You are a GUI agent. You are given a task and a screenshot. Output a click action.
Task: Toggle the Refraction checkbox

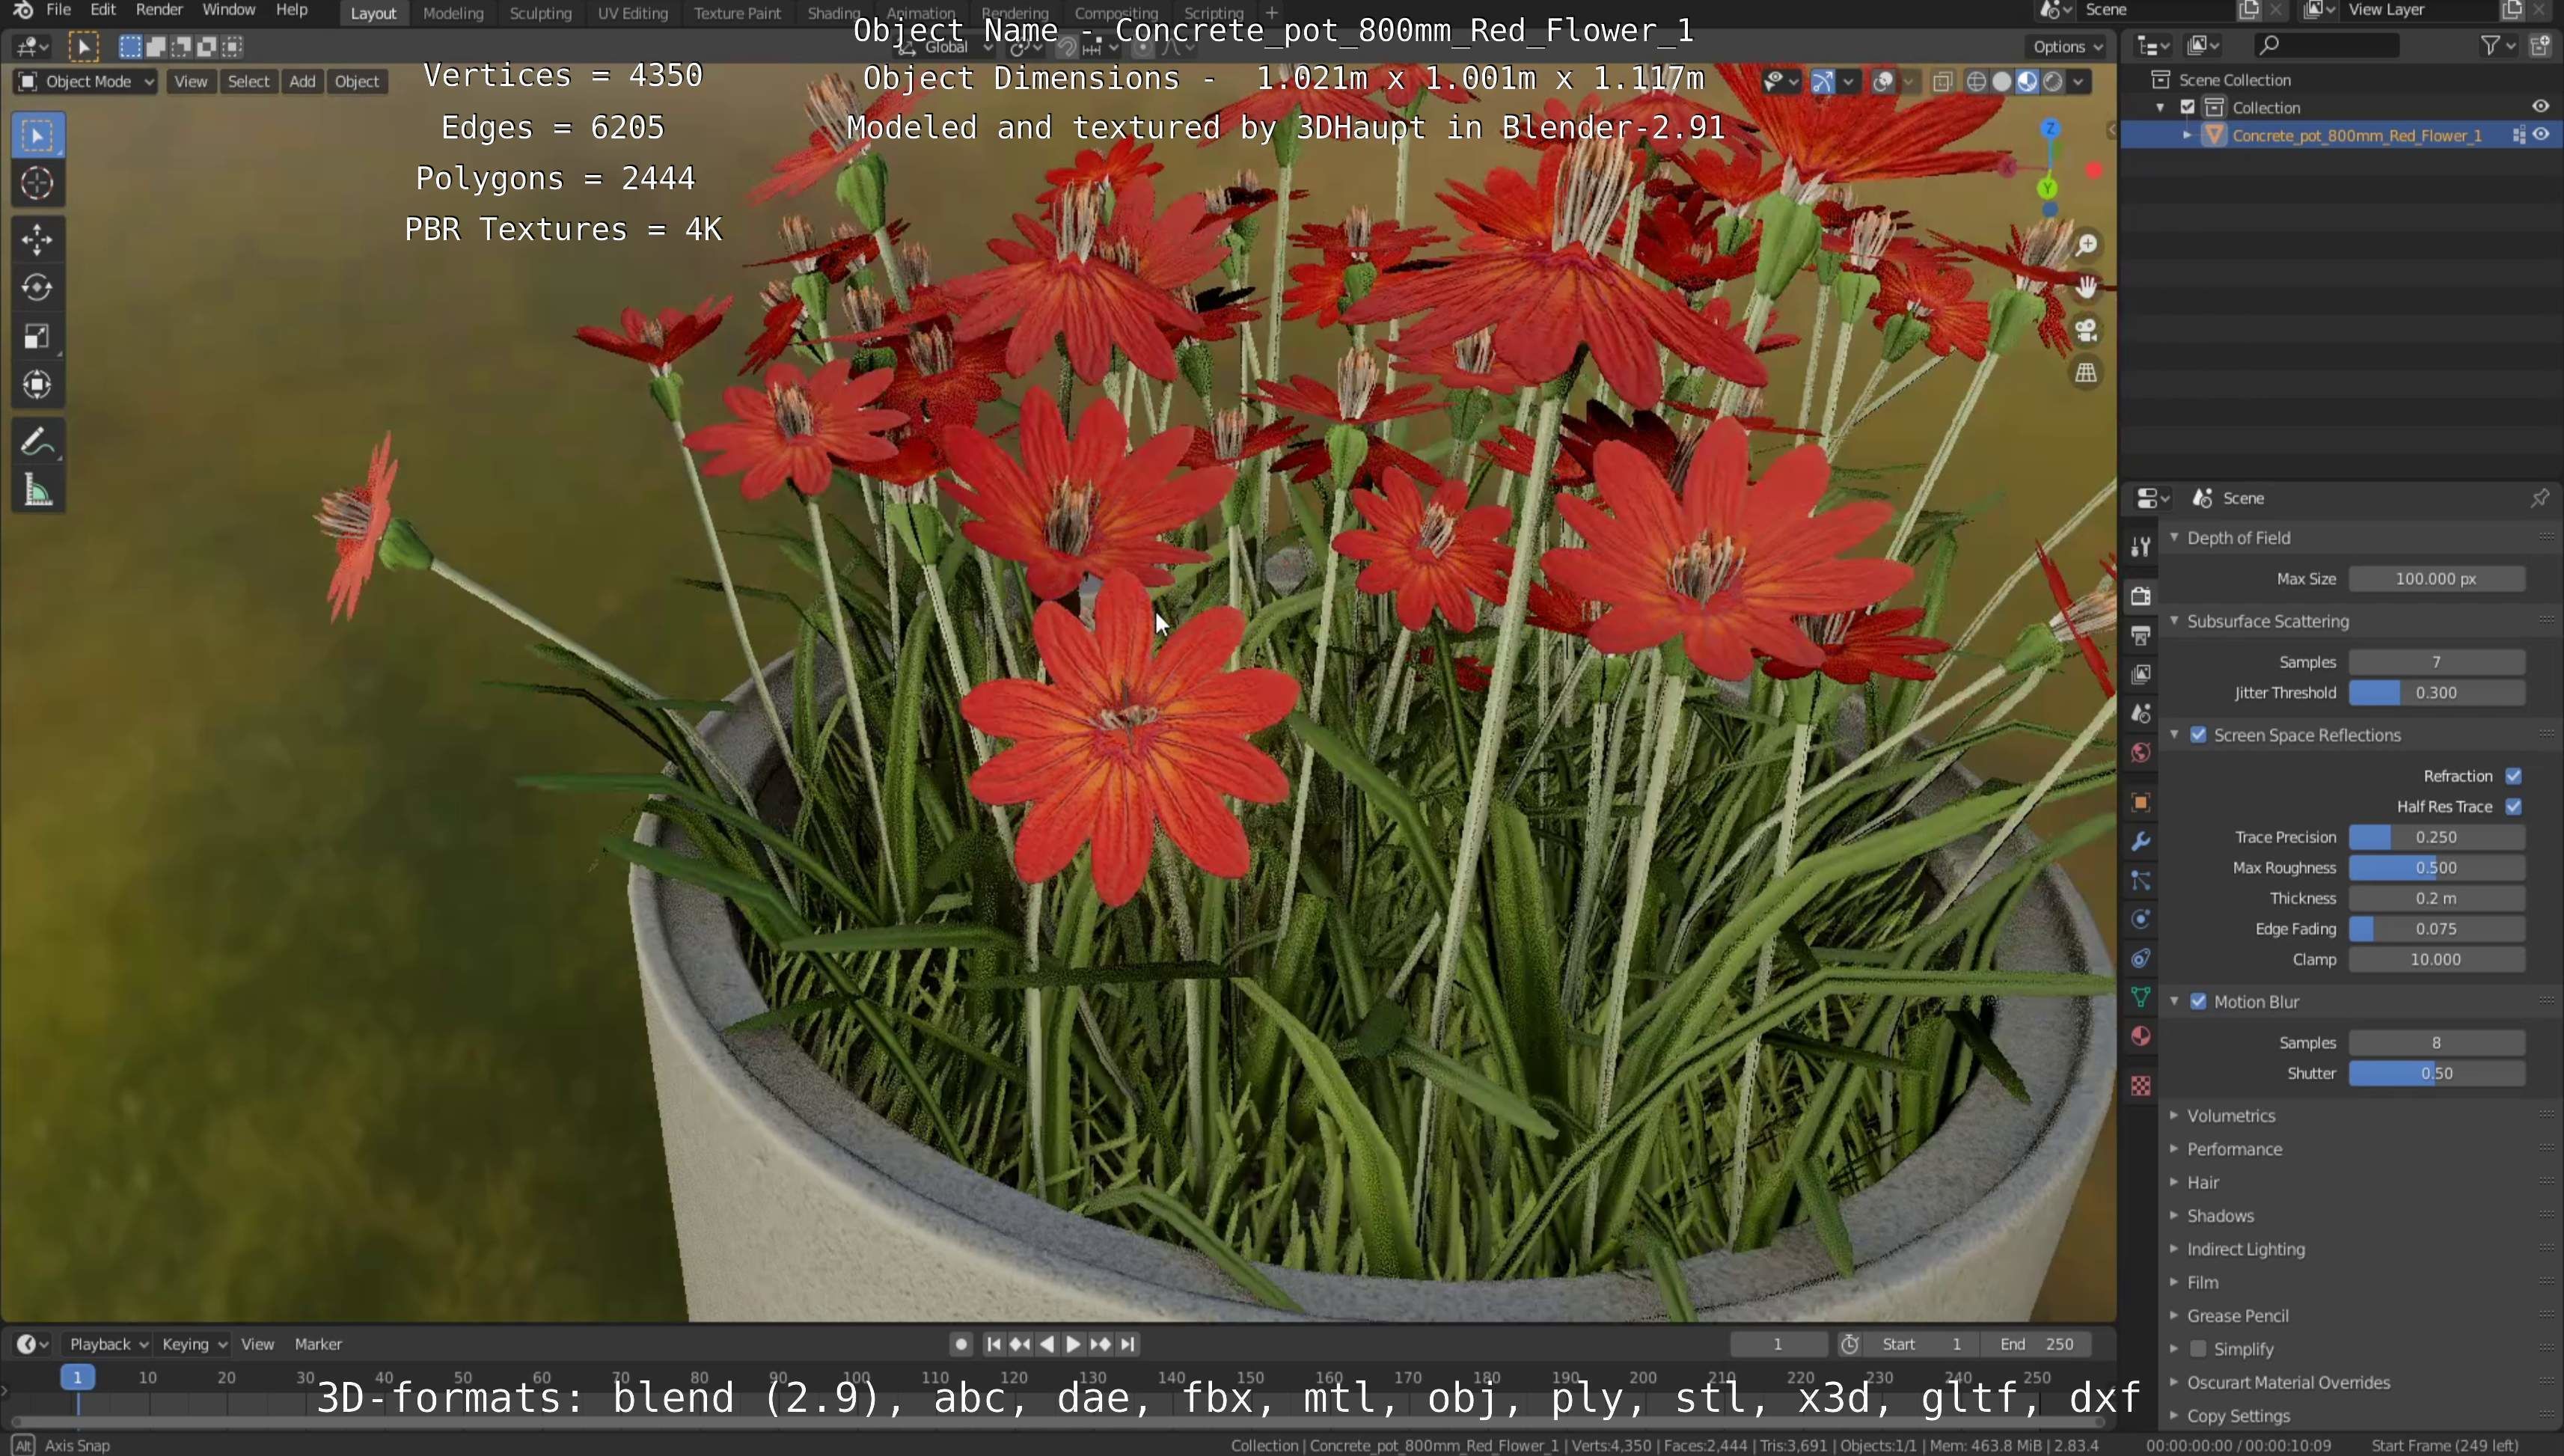[2513, 776]
